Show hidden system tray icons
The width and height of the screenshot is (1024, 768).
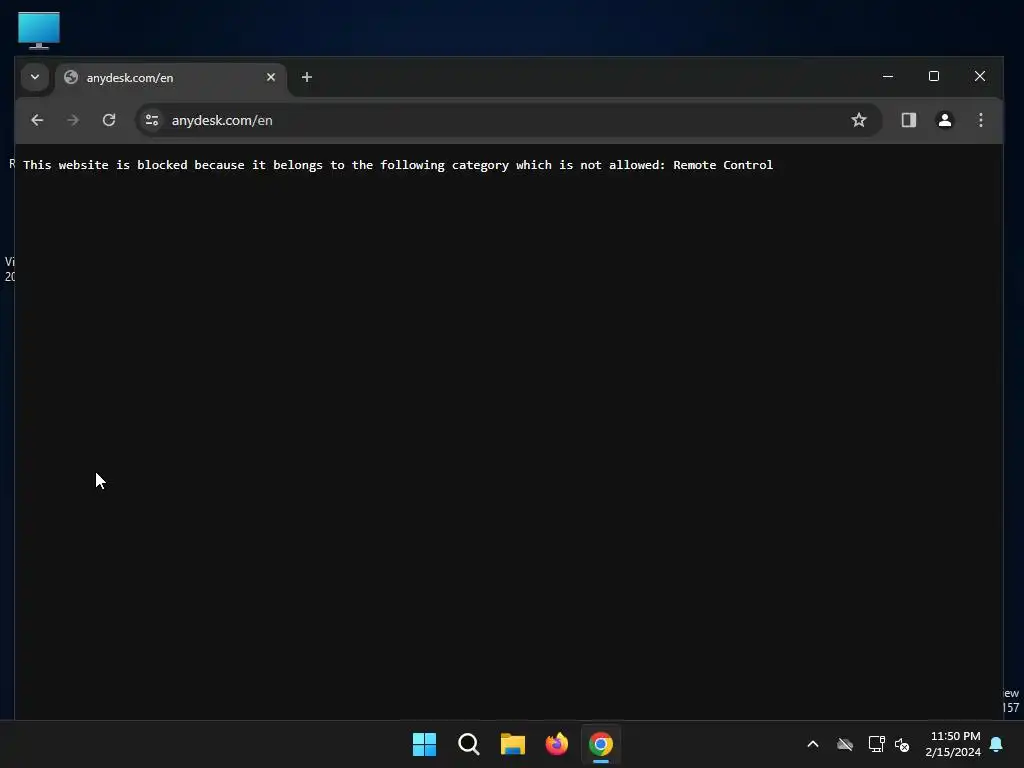click(813, 744)
